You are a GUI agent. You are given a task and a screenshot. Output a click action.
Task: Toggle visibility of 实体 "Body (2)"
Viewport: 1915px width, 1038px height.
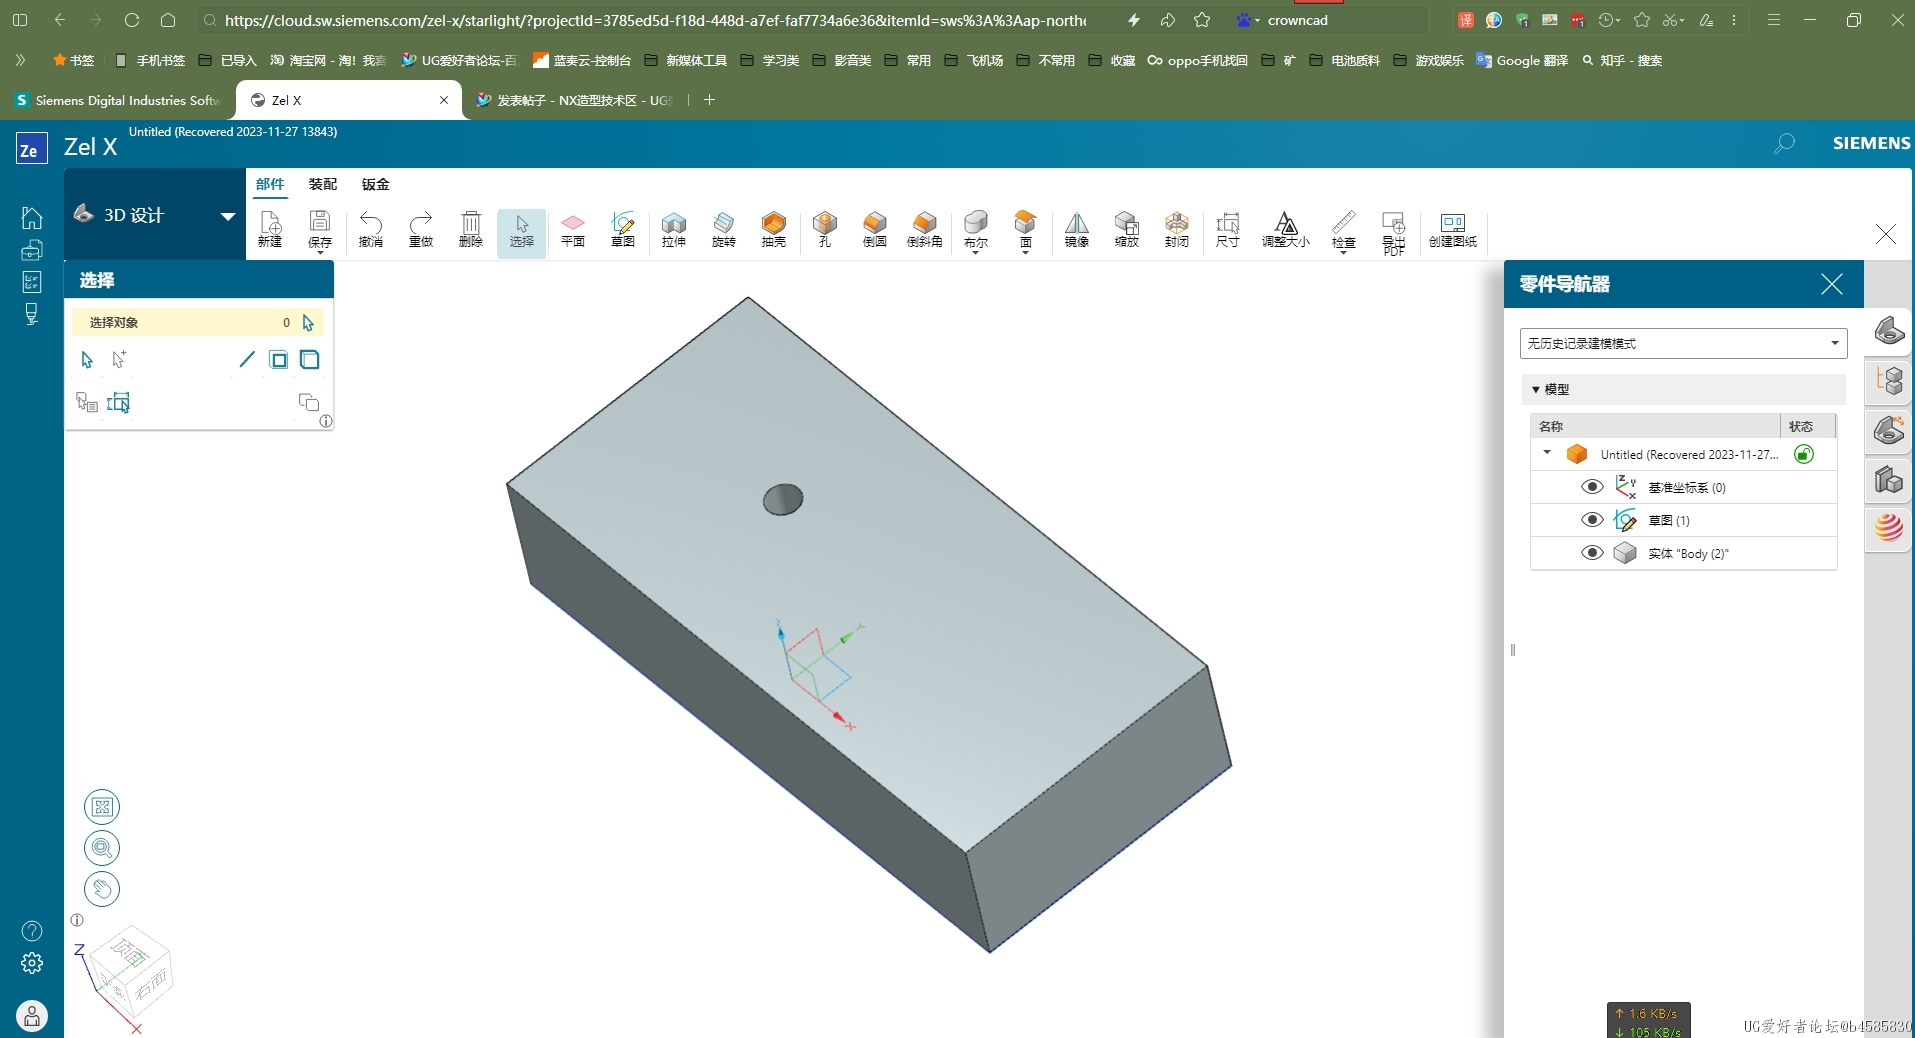click(1592, 553)
